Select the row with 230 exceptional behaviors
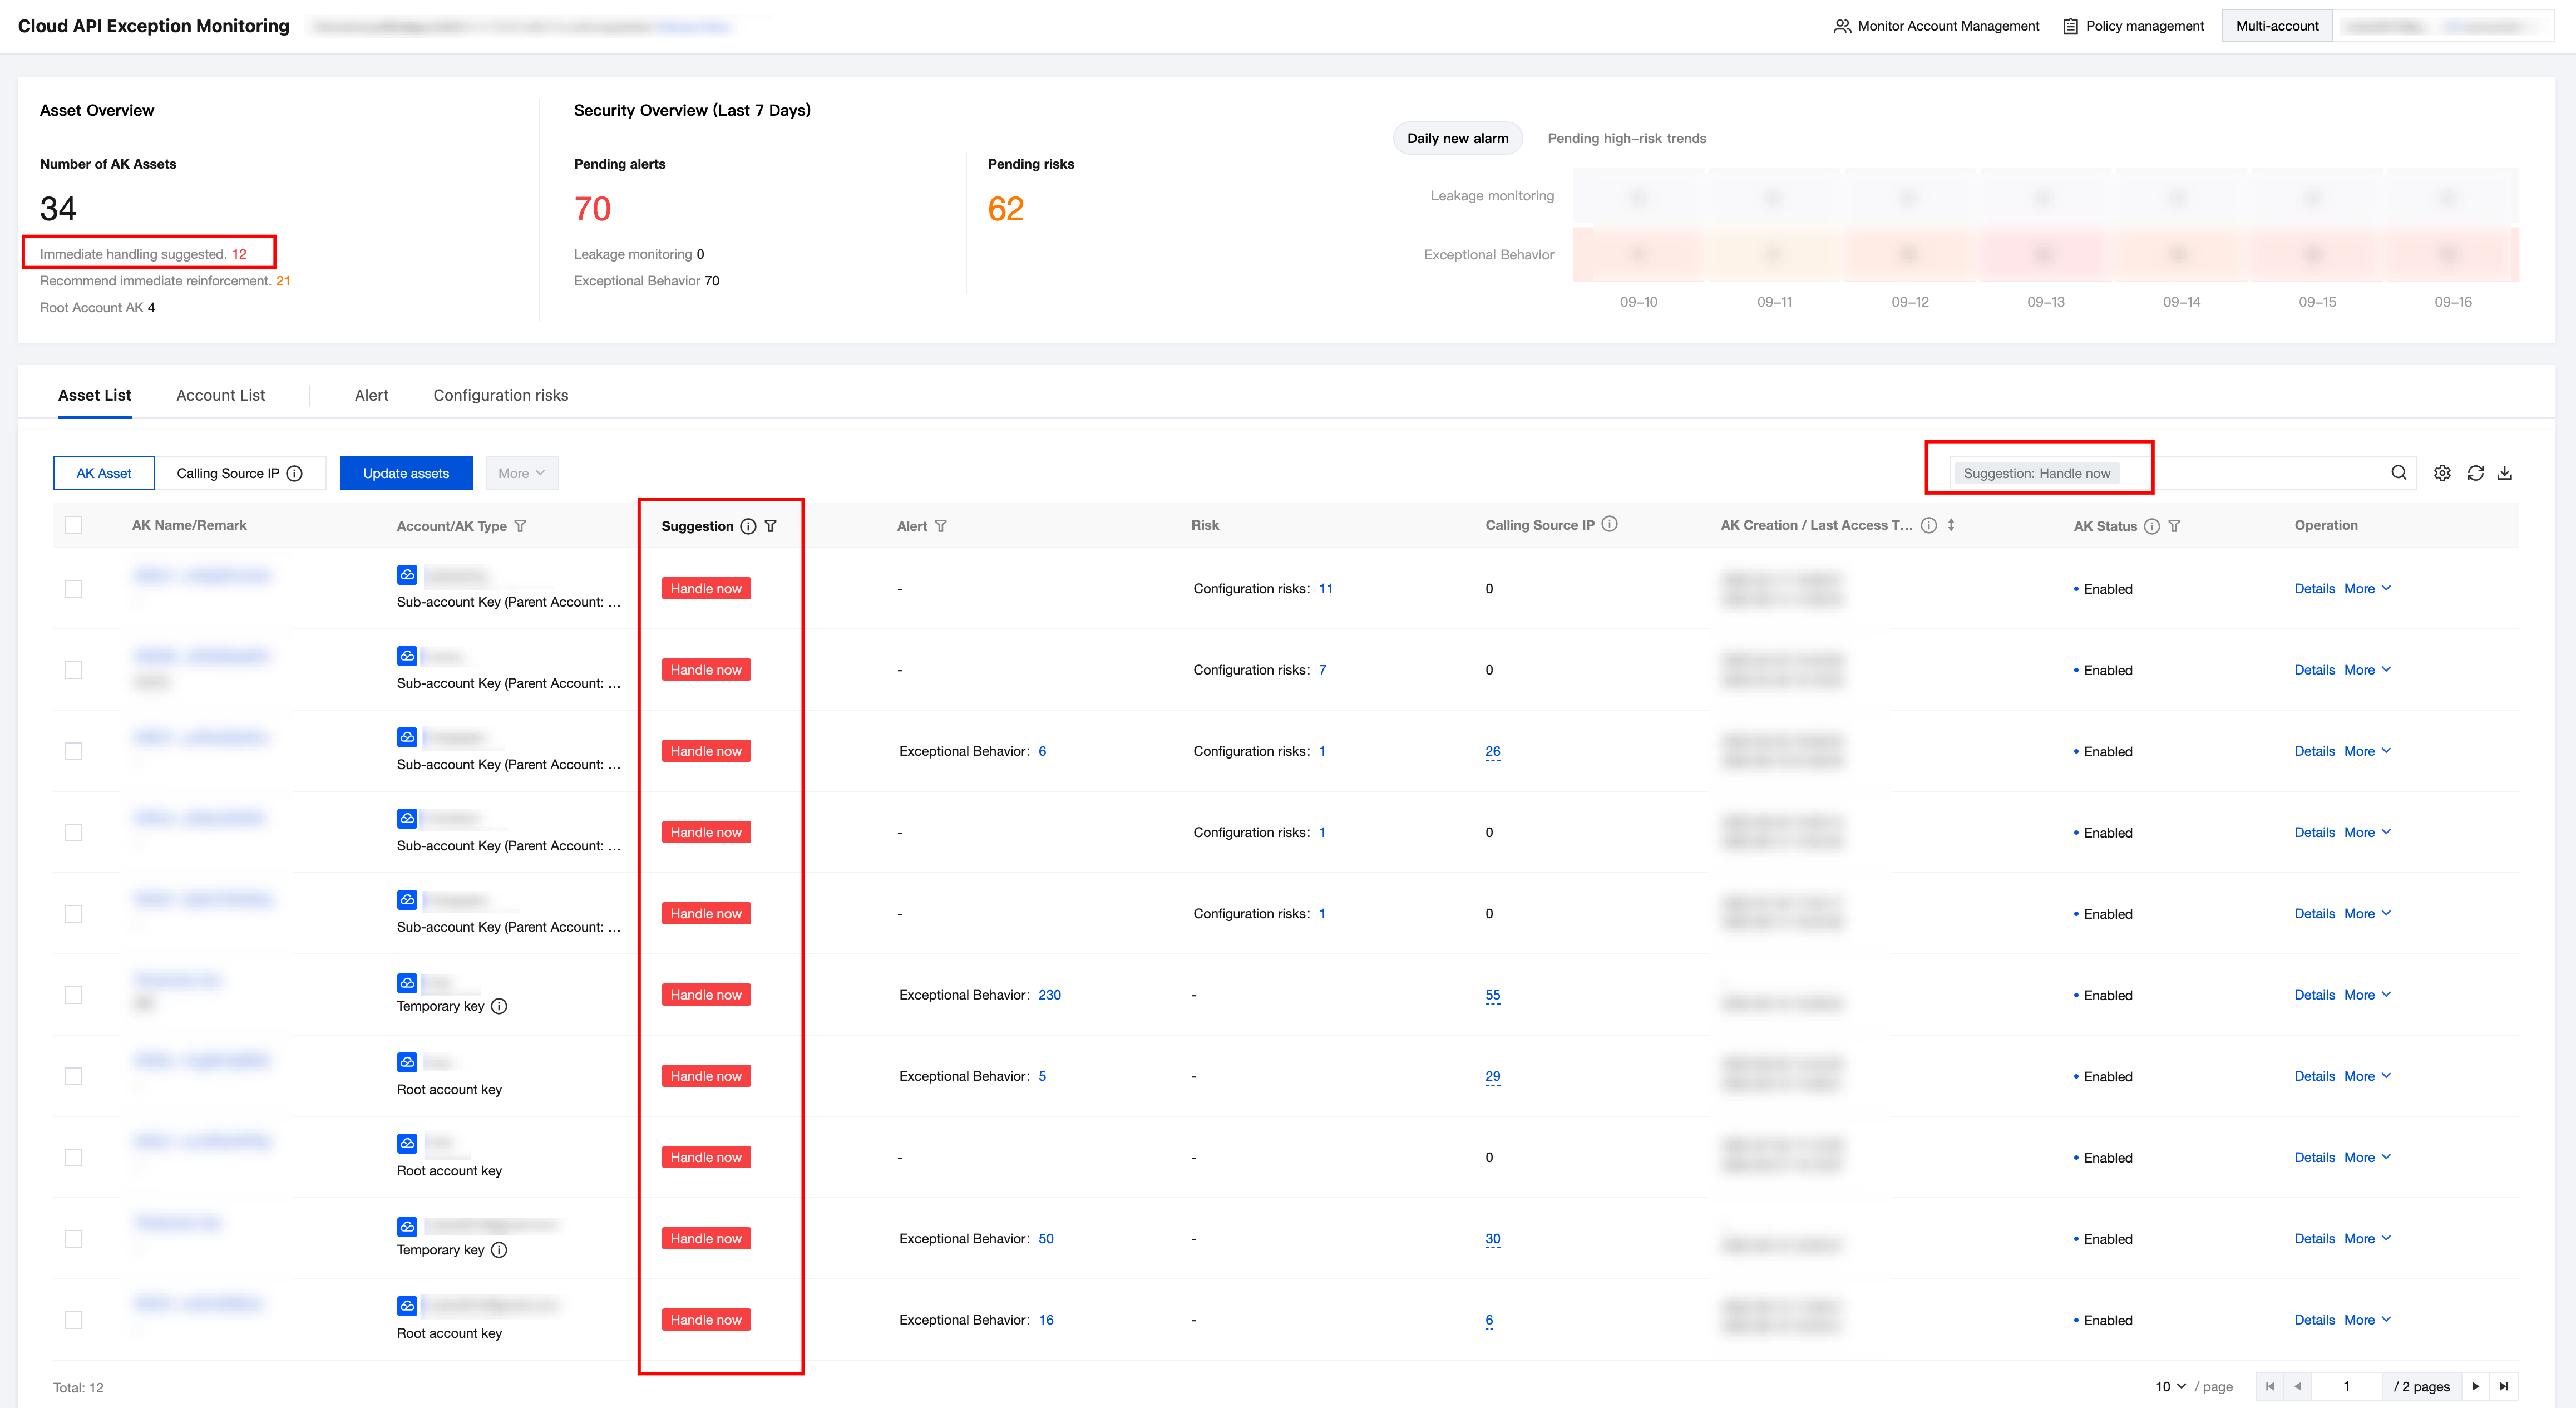This screenshot has width=2576, height=1408. coord(73,995)
